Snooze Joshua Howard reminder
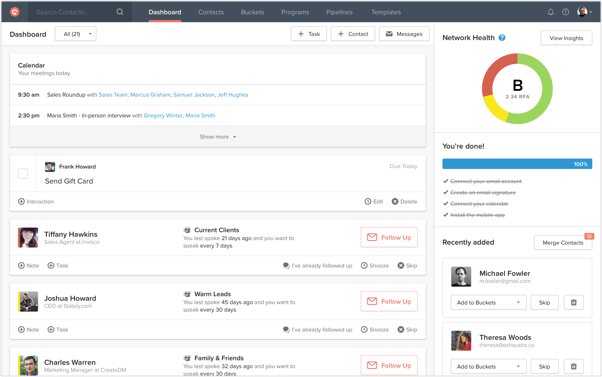602x377 pixels. tap(375, 330)
